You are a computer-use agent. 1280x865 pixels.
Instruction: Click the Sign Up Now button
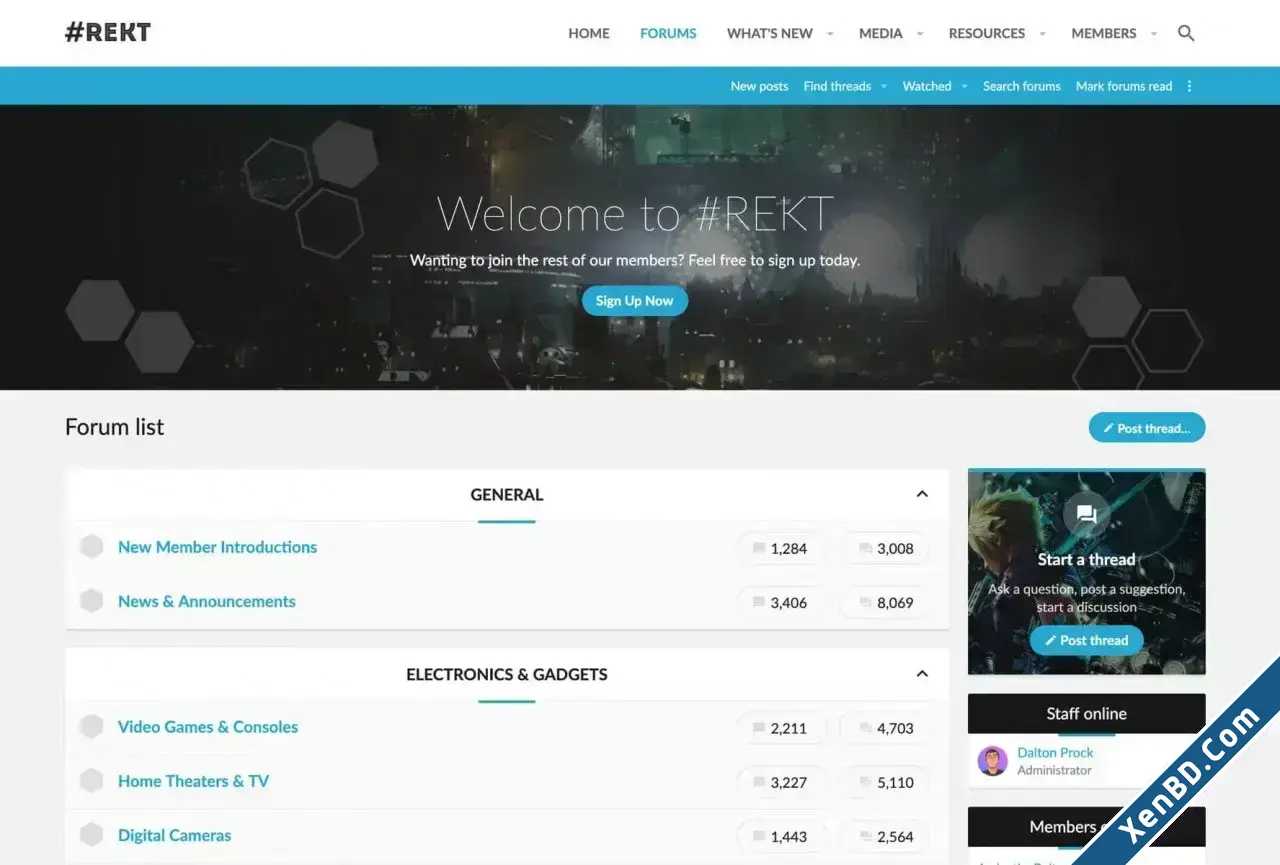click(635, 301)
